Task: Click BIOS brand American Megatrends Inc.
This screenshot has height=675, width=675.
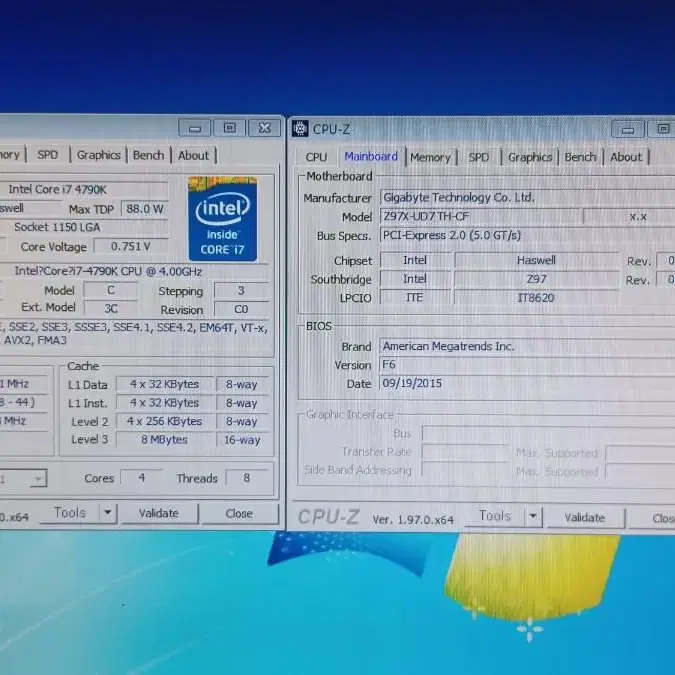Action: point(527,347)
